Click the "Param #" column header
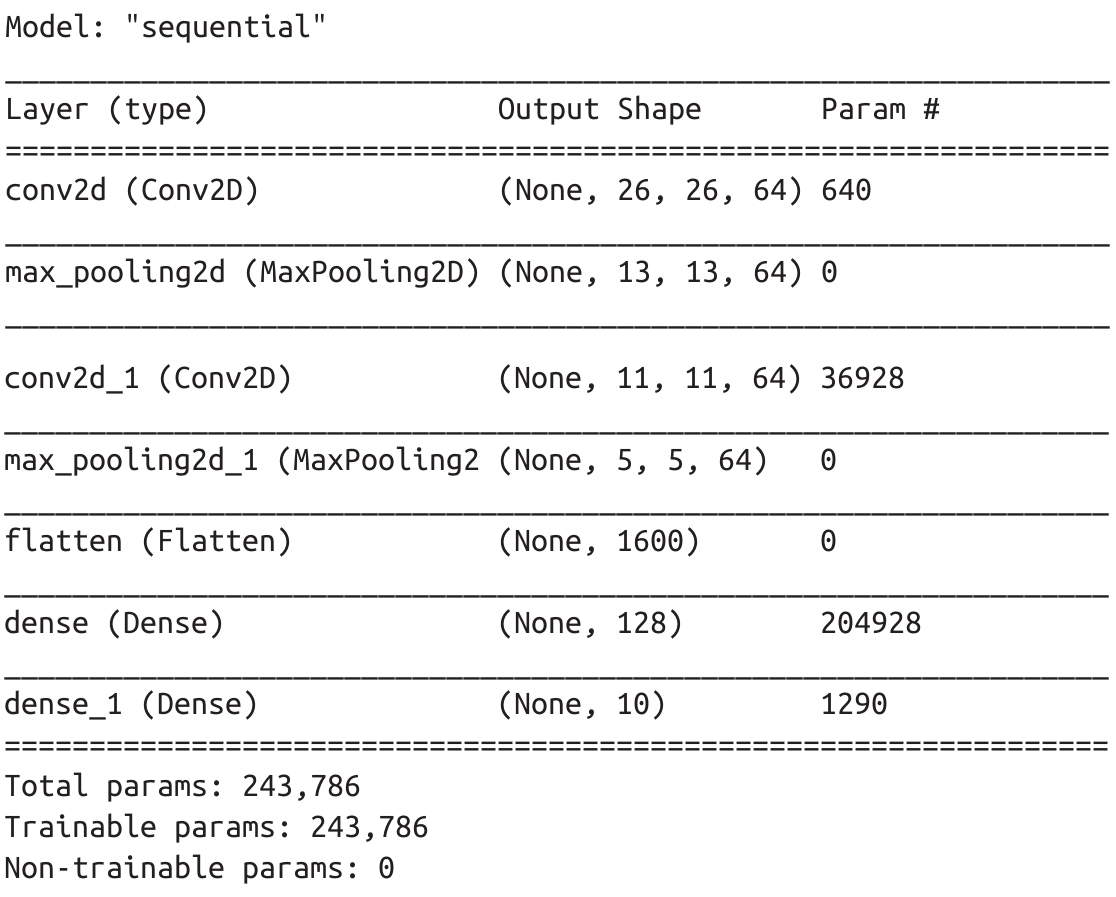This screenshot has width=1116, height=897. tap(880, 110)
